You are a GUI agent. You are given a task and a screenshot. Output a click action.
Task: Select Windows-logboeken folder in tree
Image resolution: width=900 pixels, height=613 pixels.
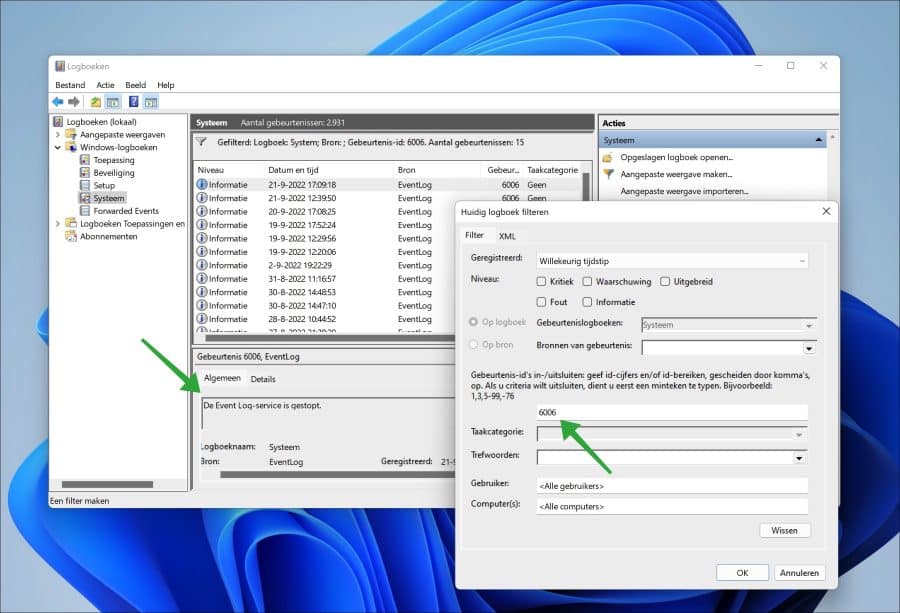(118, 147)
